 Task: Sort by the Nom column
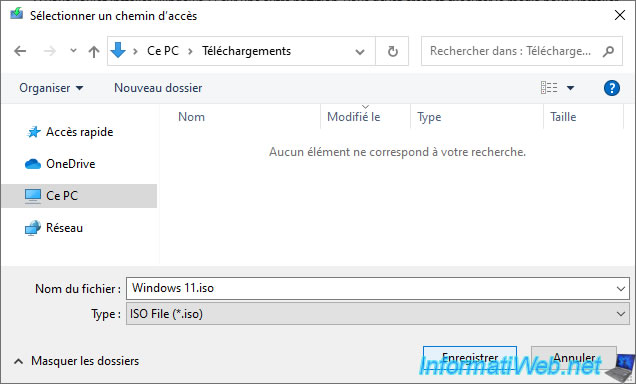(191, 117)
